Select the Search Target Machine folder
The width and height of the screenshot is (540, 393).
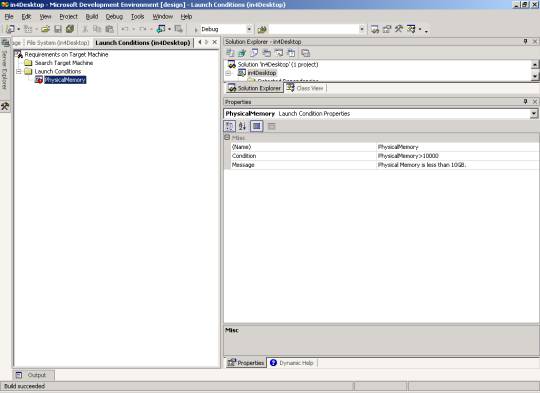coord(64,63)
